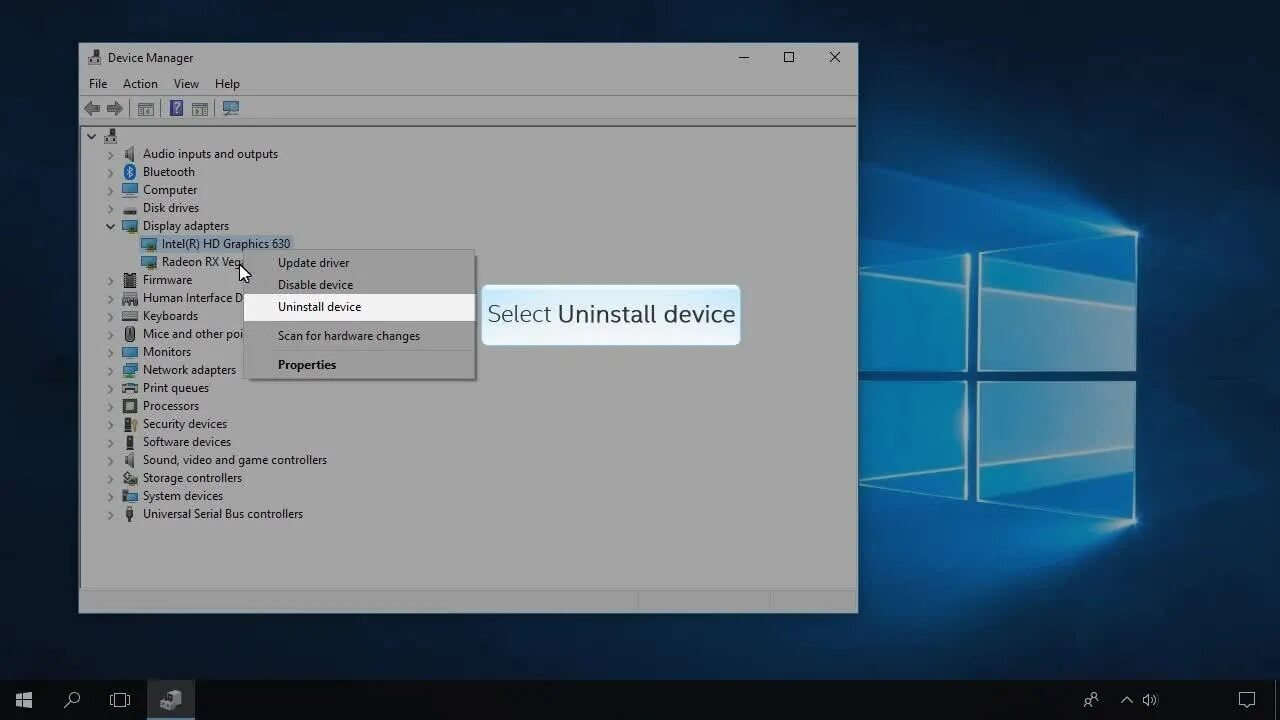Click the root computer node icon
1280x720 pixels.
(111, 136)
